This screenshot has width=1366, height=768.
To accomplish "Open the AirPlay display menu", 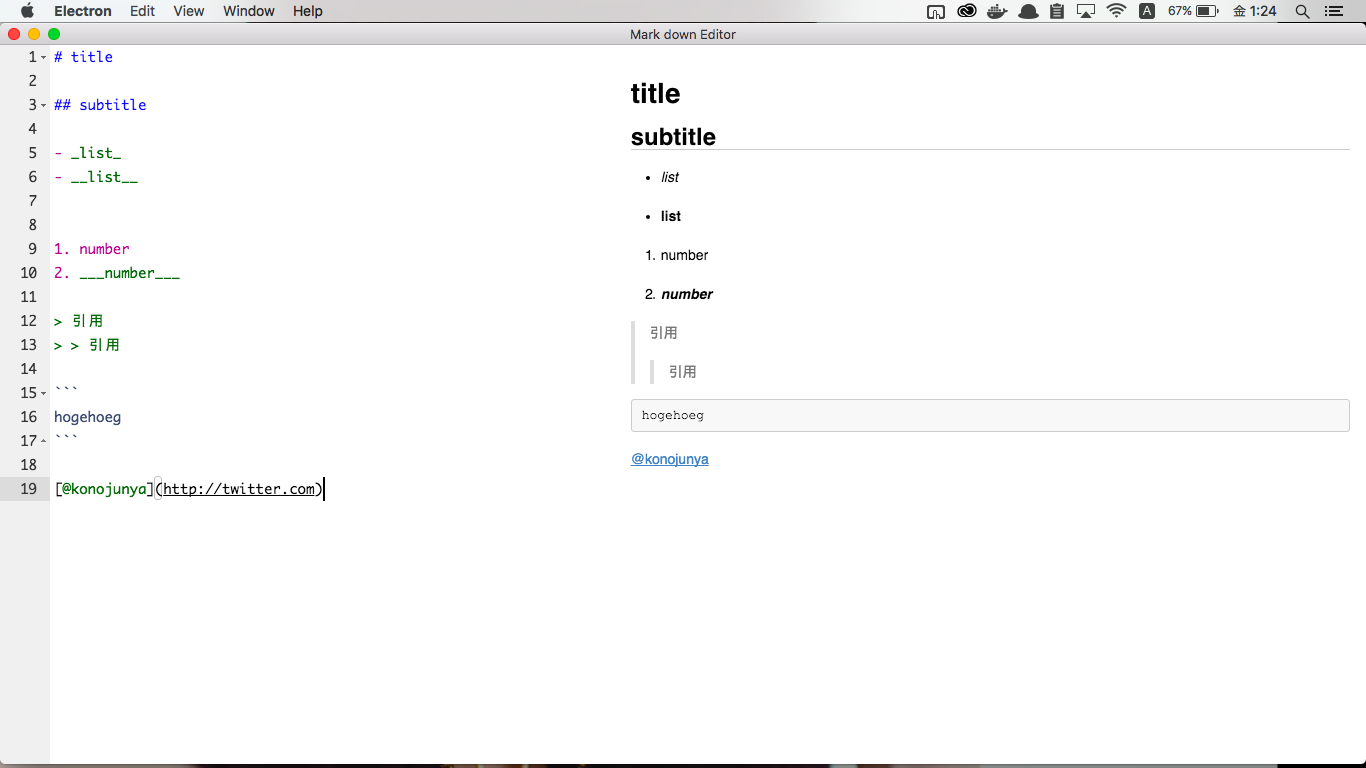I will 1087,11.
